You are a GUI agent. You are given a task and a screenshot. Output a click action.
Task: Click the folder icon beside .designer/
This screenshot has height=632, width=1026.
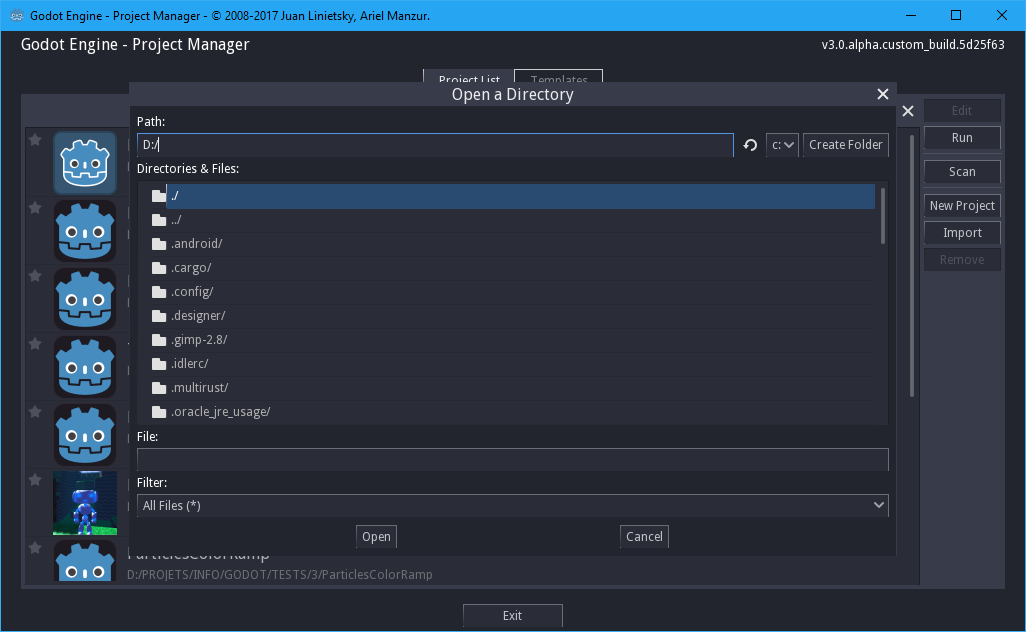click(x=159, y=316)
